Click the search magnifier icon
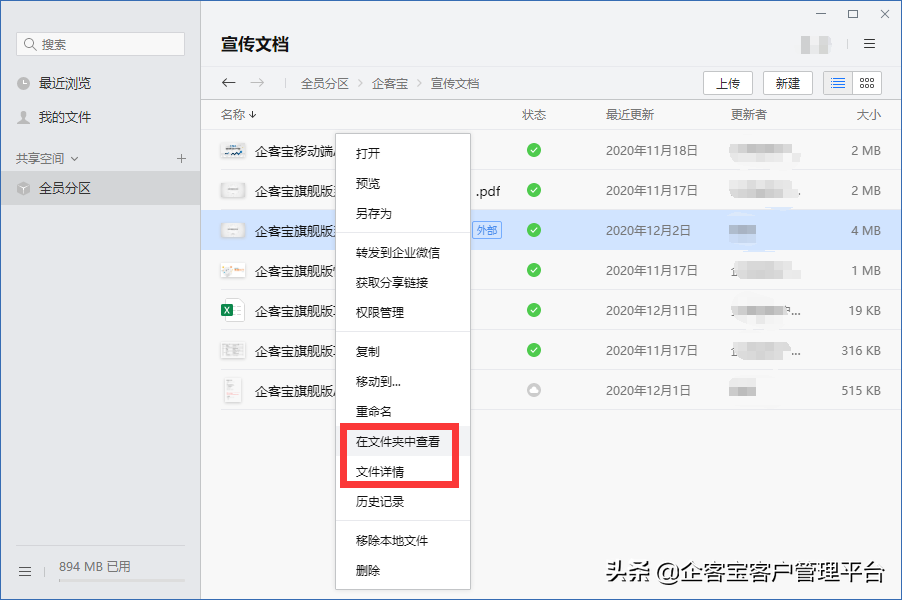This screenshot has height=600, width=902. pos(30,44)
